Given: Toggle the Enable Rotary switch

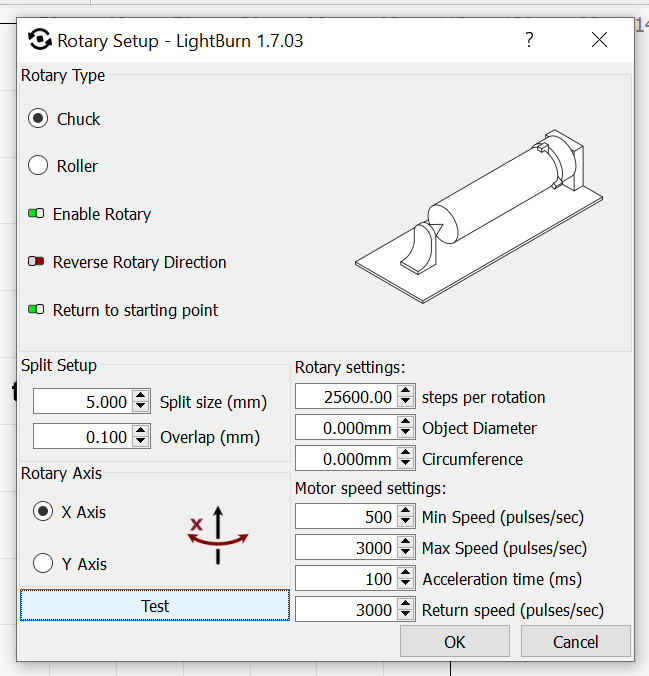Looking at the screenshot, I should point(36,214).
